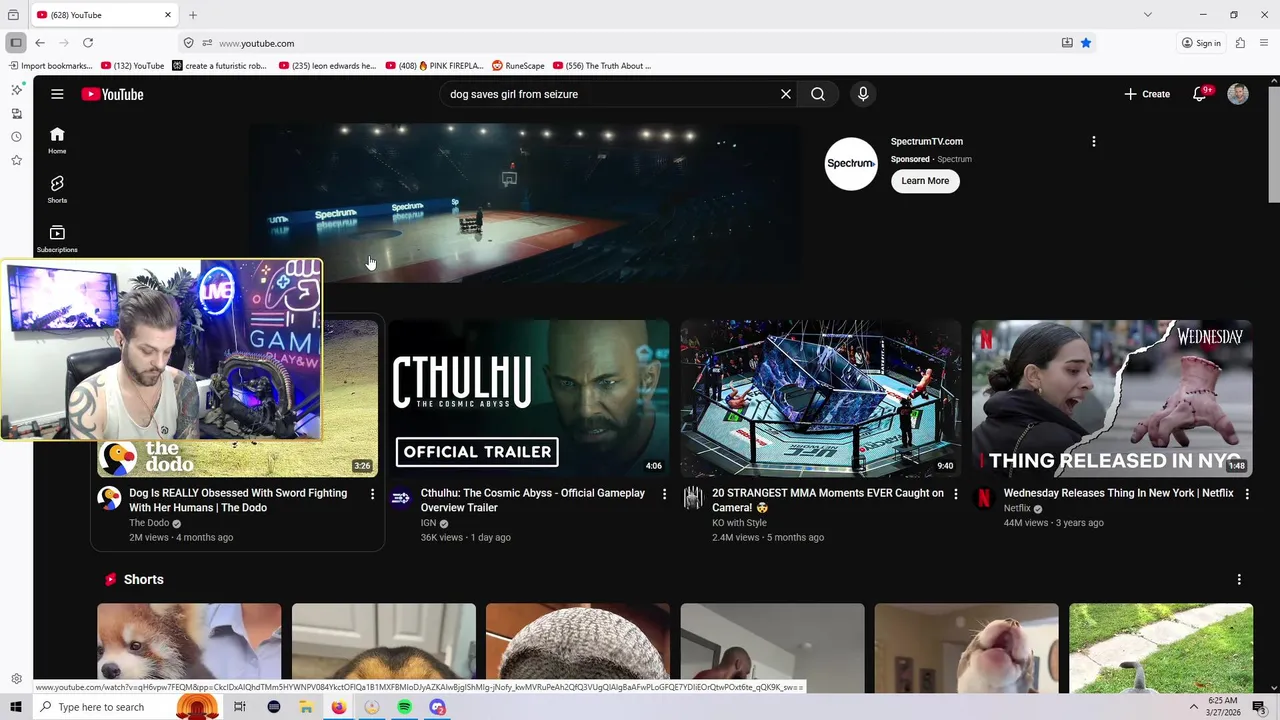Screen dimensions: 1280x720
Task: Start voice search with the microphone
Action: [863, 94]
